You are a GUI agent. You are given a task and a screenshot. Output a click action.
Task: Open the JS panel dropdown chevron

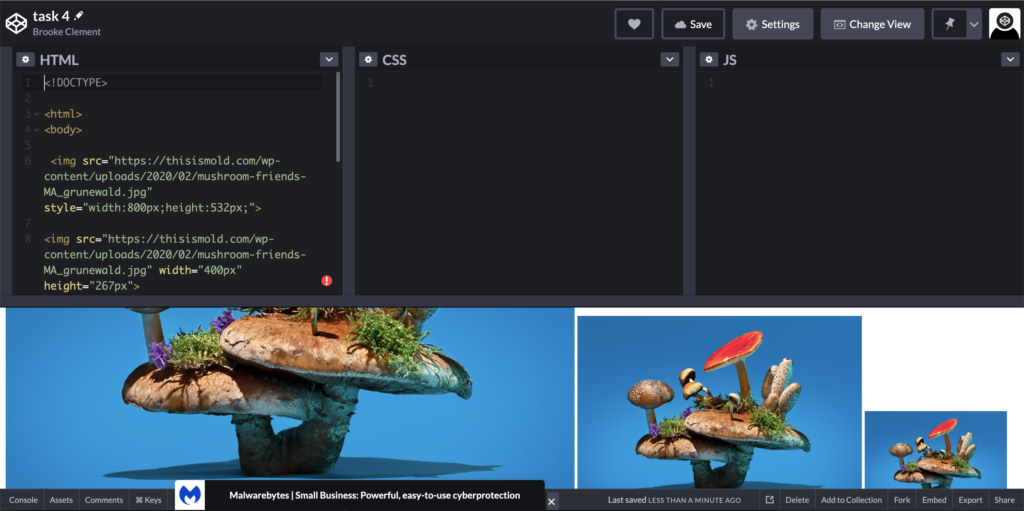pyautogui.click(x=1010, y=60)
